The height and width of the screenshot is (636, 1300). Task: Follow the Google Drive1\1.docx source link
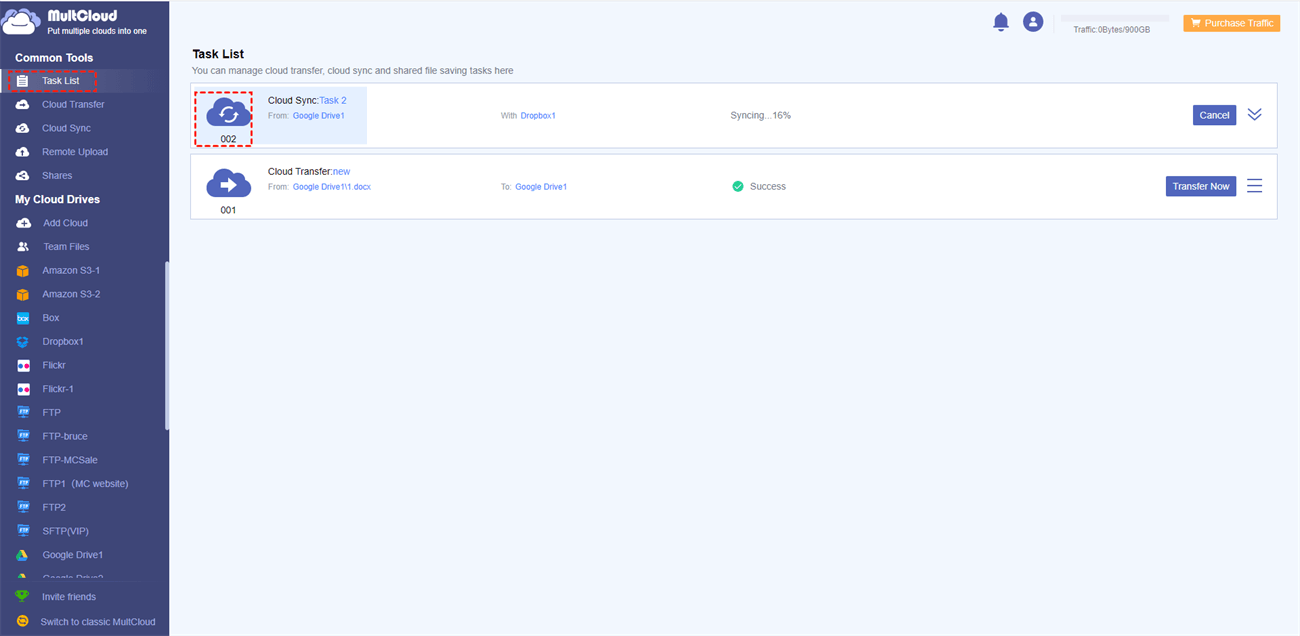(332, 187)
